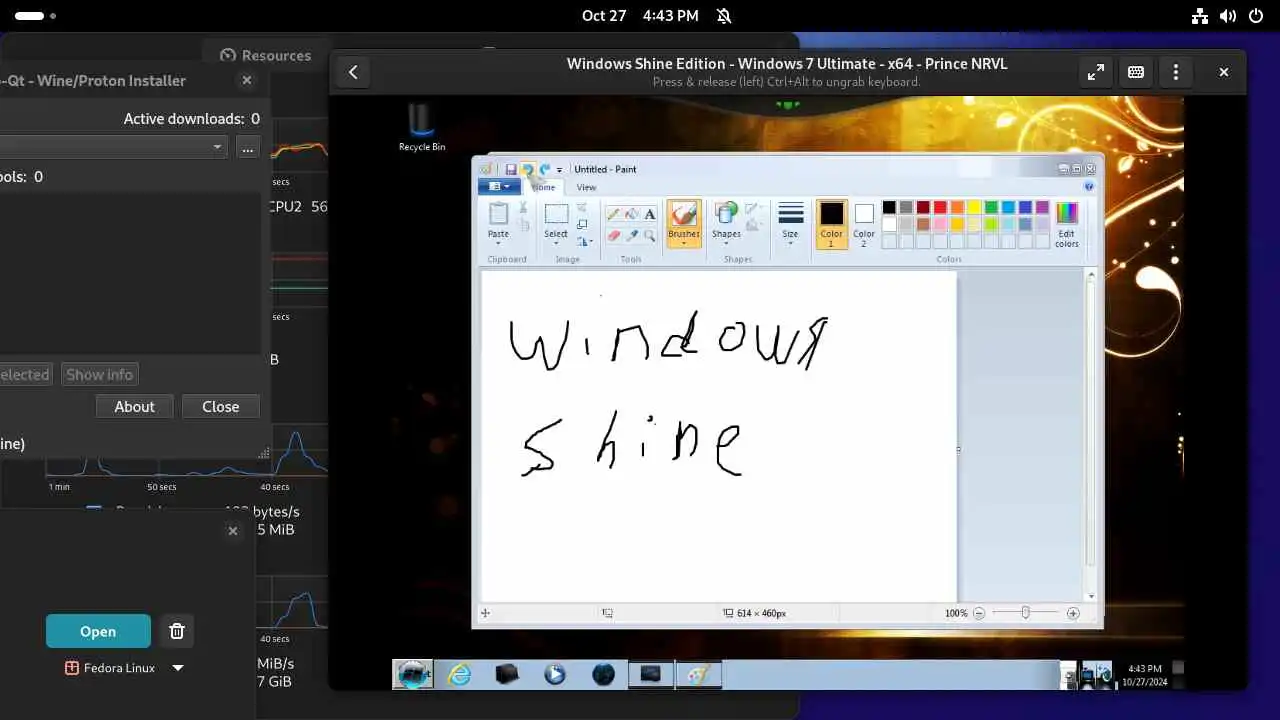Go back using the VM viewer arrow
1280x720 pixels.
353,72
